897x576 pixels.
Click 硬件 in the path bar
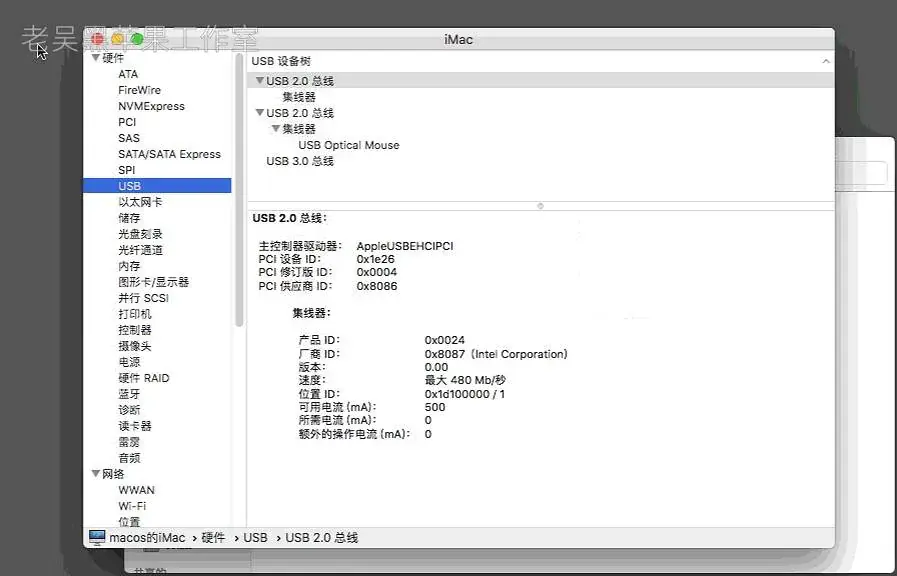coord(213,538)
